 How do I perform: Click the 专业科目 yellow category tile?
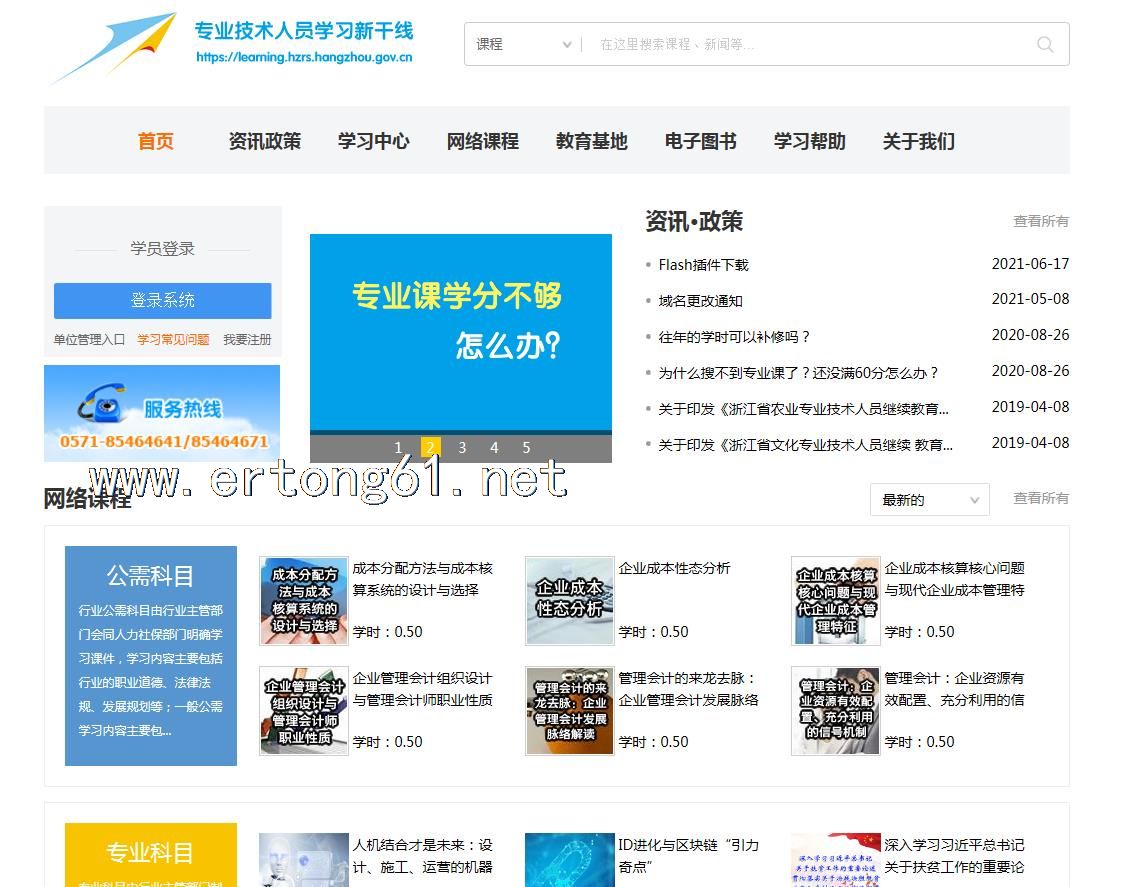(151, 853)
